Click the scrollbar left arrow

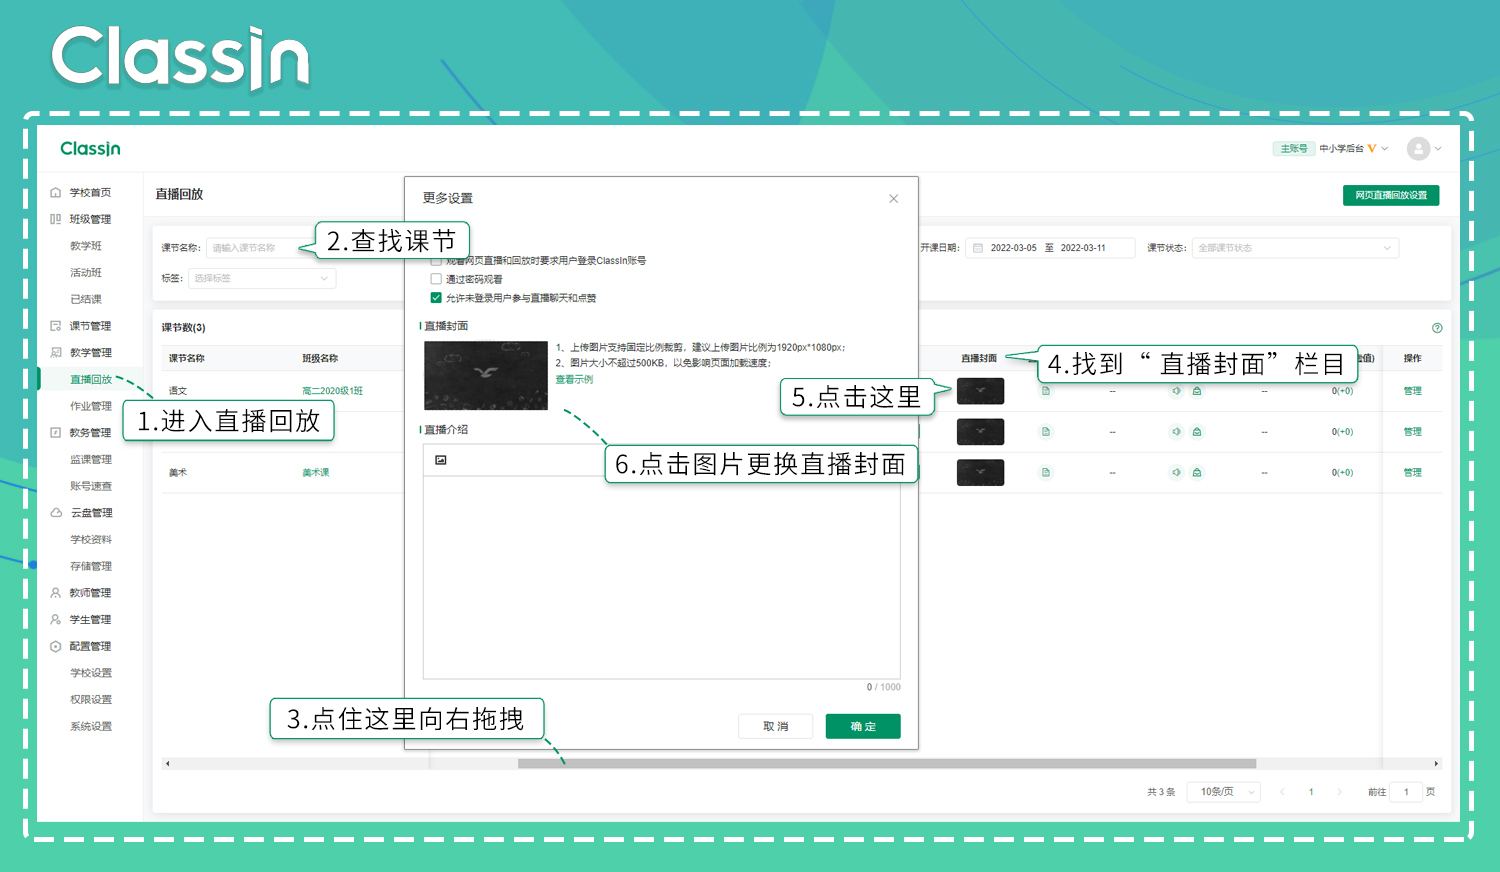168,764
